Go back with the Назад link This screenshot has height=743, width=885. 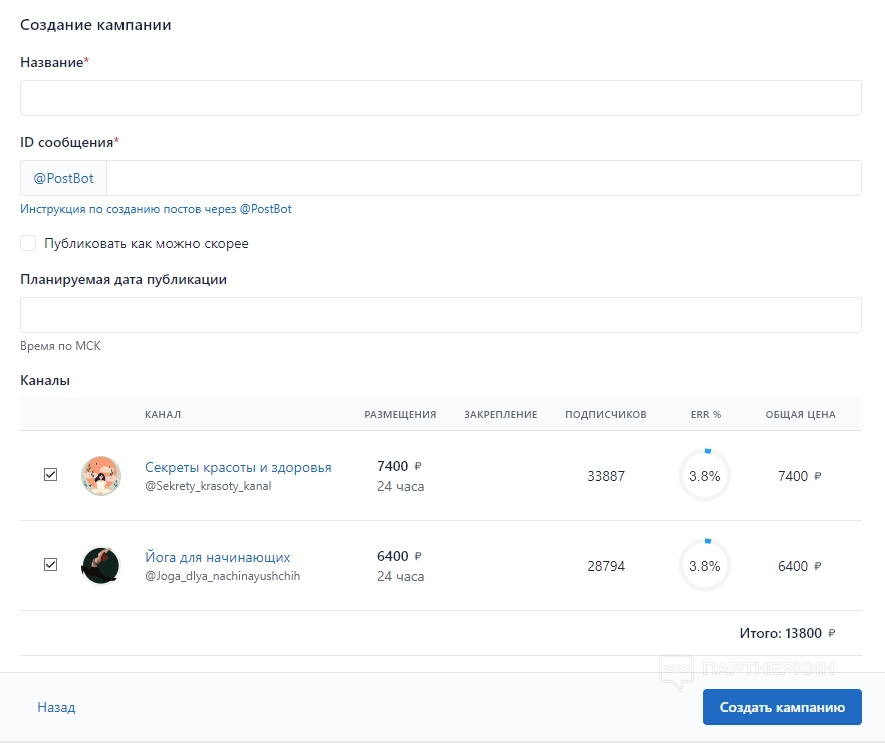[x=56, y=707]
